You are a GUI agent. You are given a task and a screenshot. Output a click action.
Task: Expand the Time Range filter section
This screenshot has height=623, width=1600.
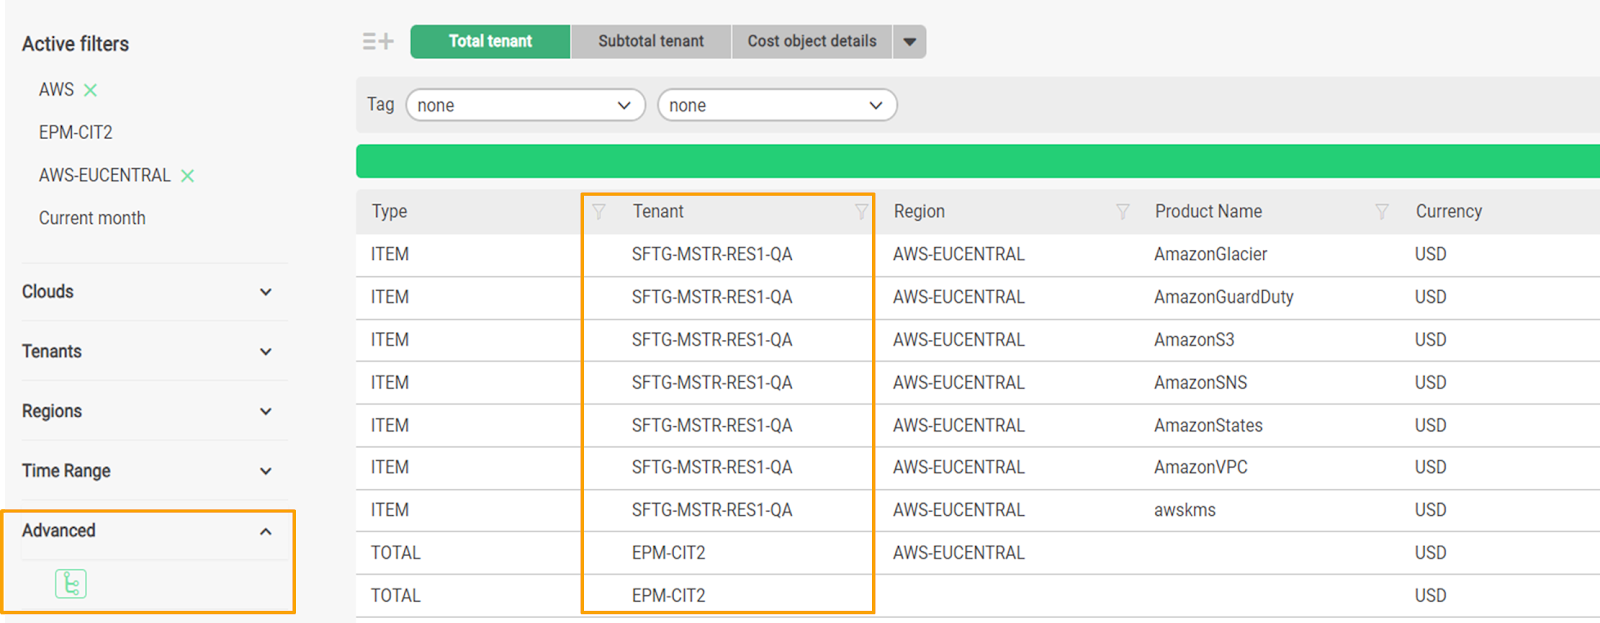[x=265, y=471]
